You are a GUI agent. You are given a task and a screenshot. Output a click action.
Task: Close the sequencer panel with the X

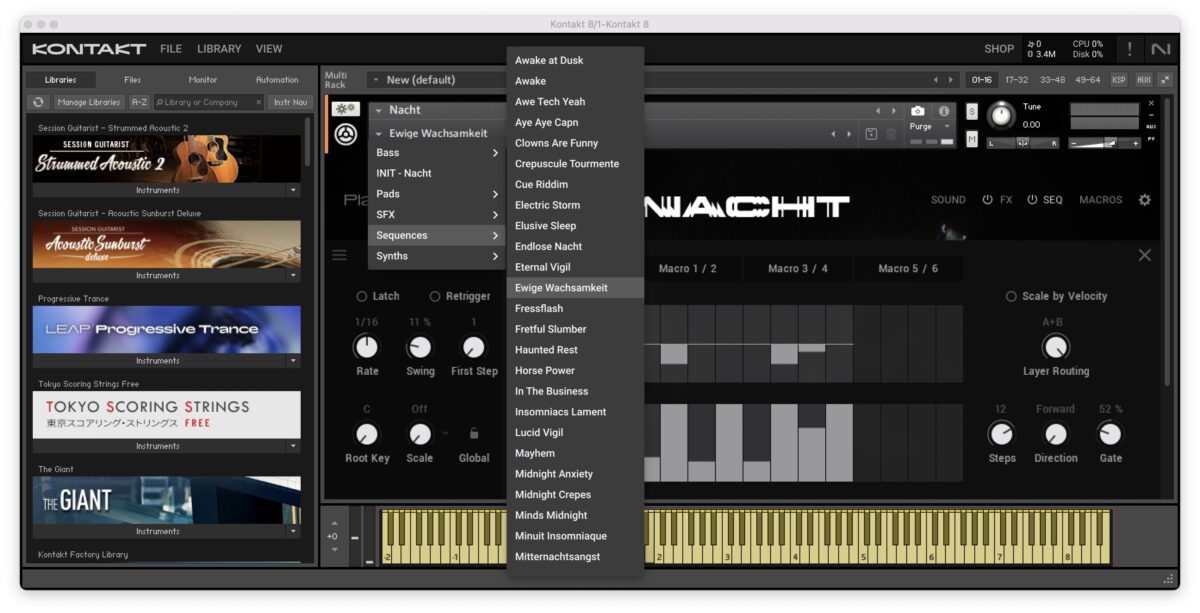1145,255
